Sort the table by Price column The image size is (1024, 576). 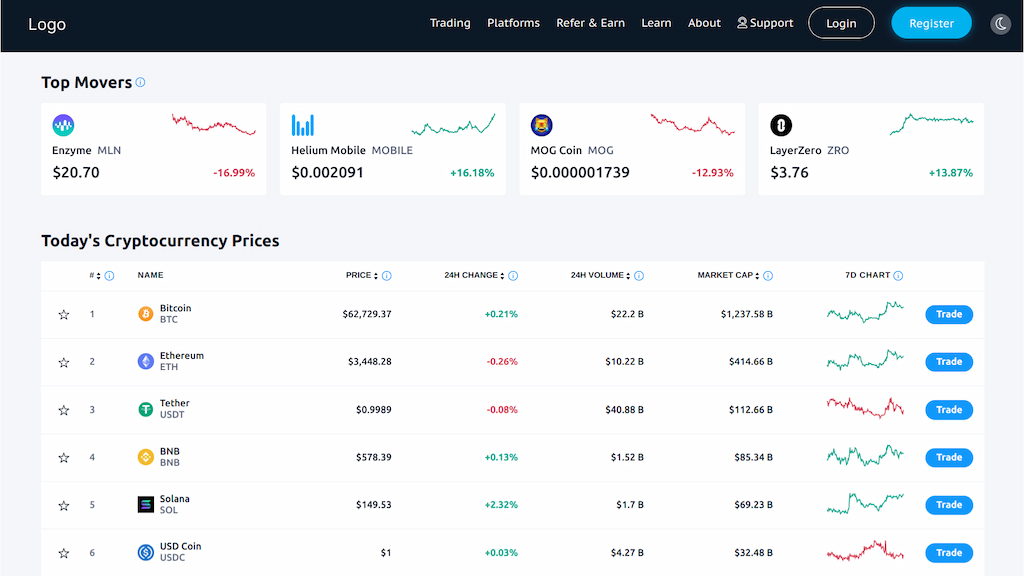coord(360,275)
